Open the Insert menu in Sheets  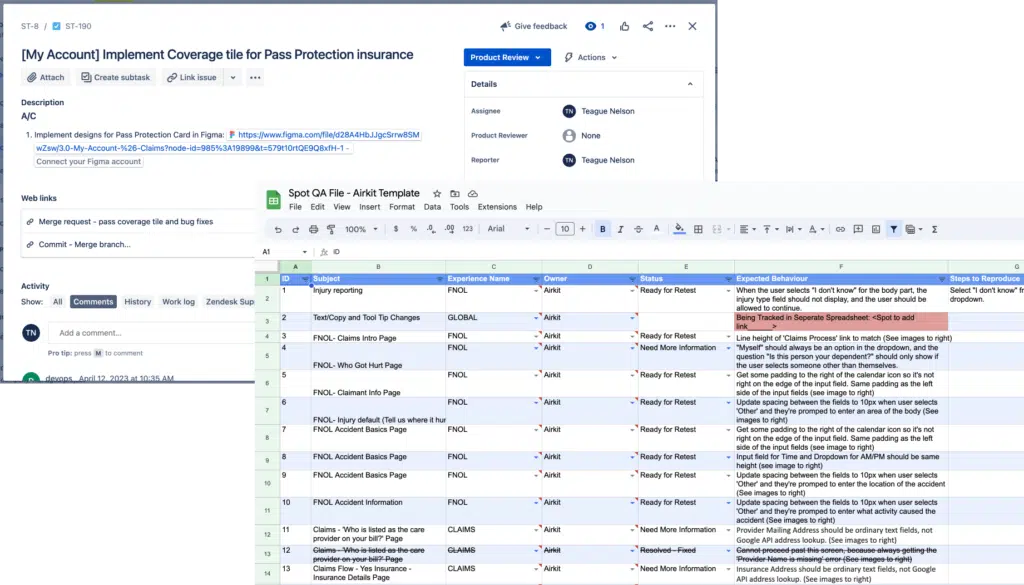click(369, 207)
